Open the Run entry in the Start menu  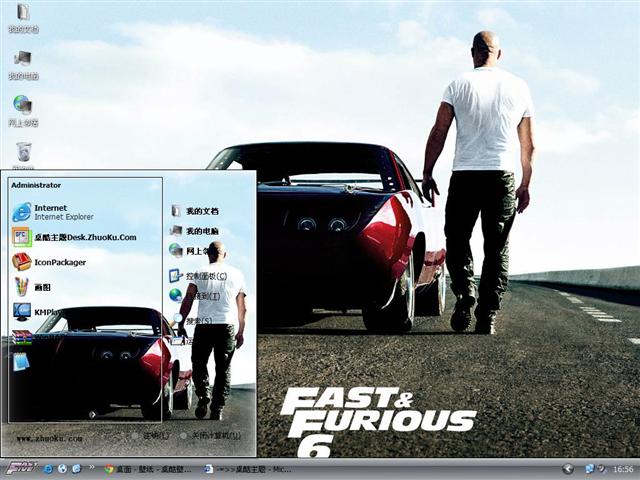(181, 341)
